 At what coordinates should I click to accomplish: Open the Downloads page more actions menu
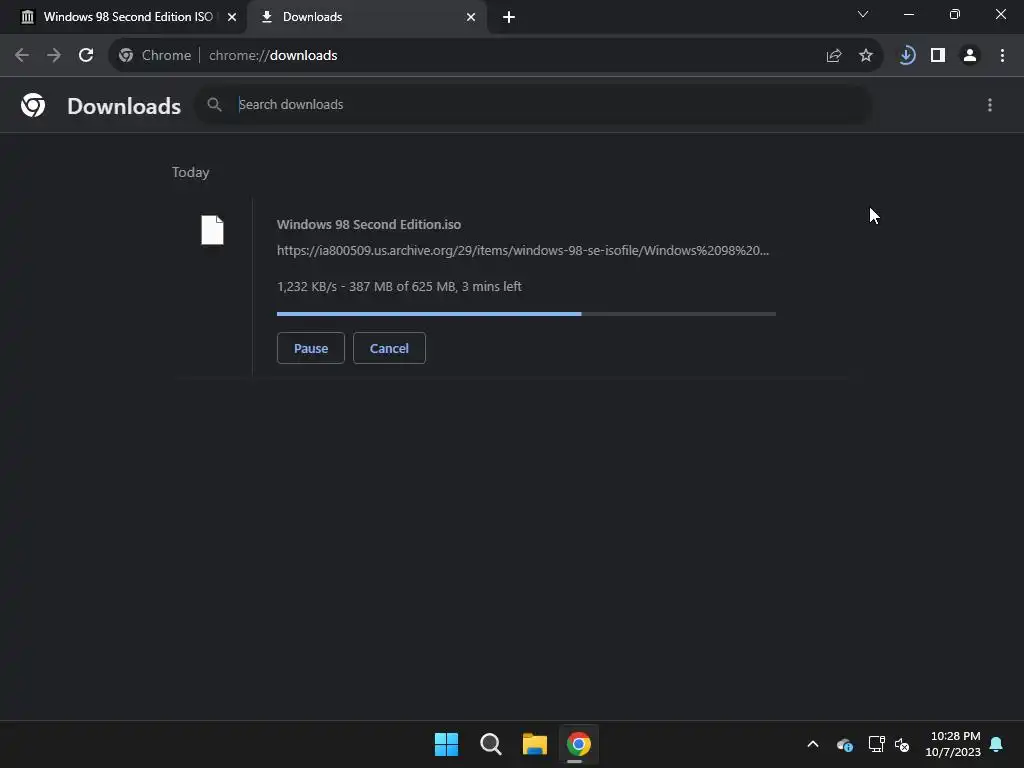coord(990,105)
